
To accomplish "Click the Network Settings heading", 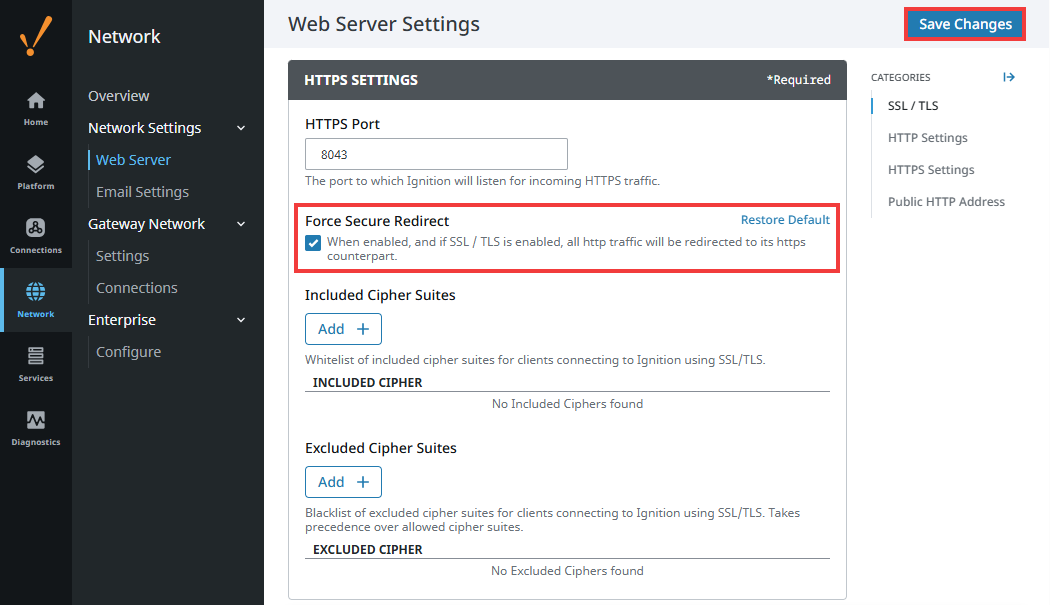I will pyautogui.click(x=145, y=128).
